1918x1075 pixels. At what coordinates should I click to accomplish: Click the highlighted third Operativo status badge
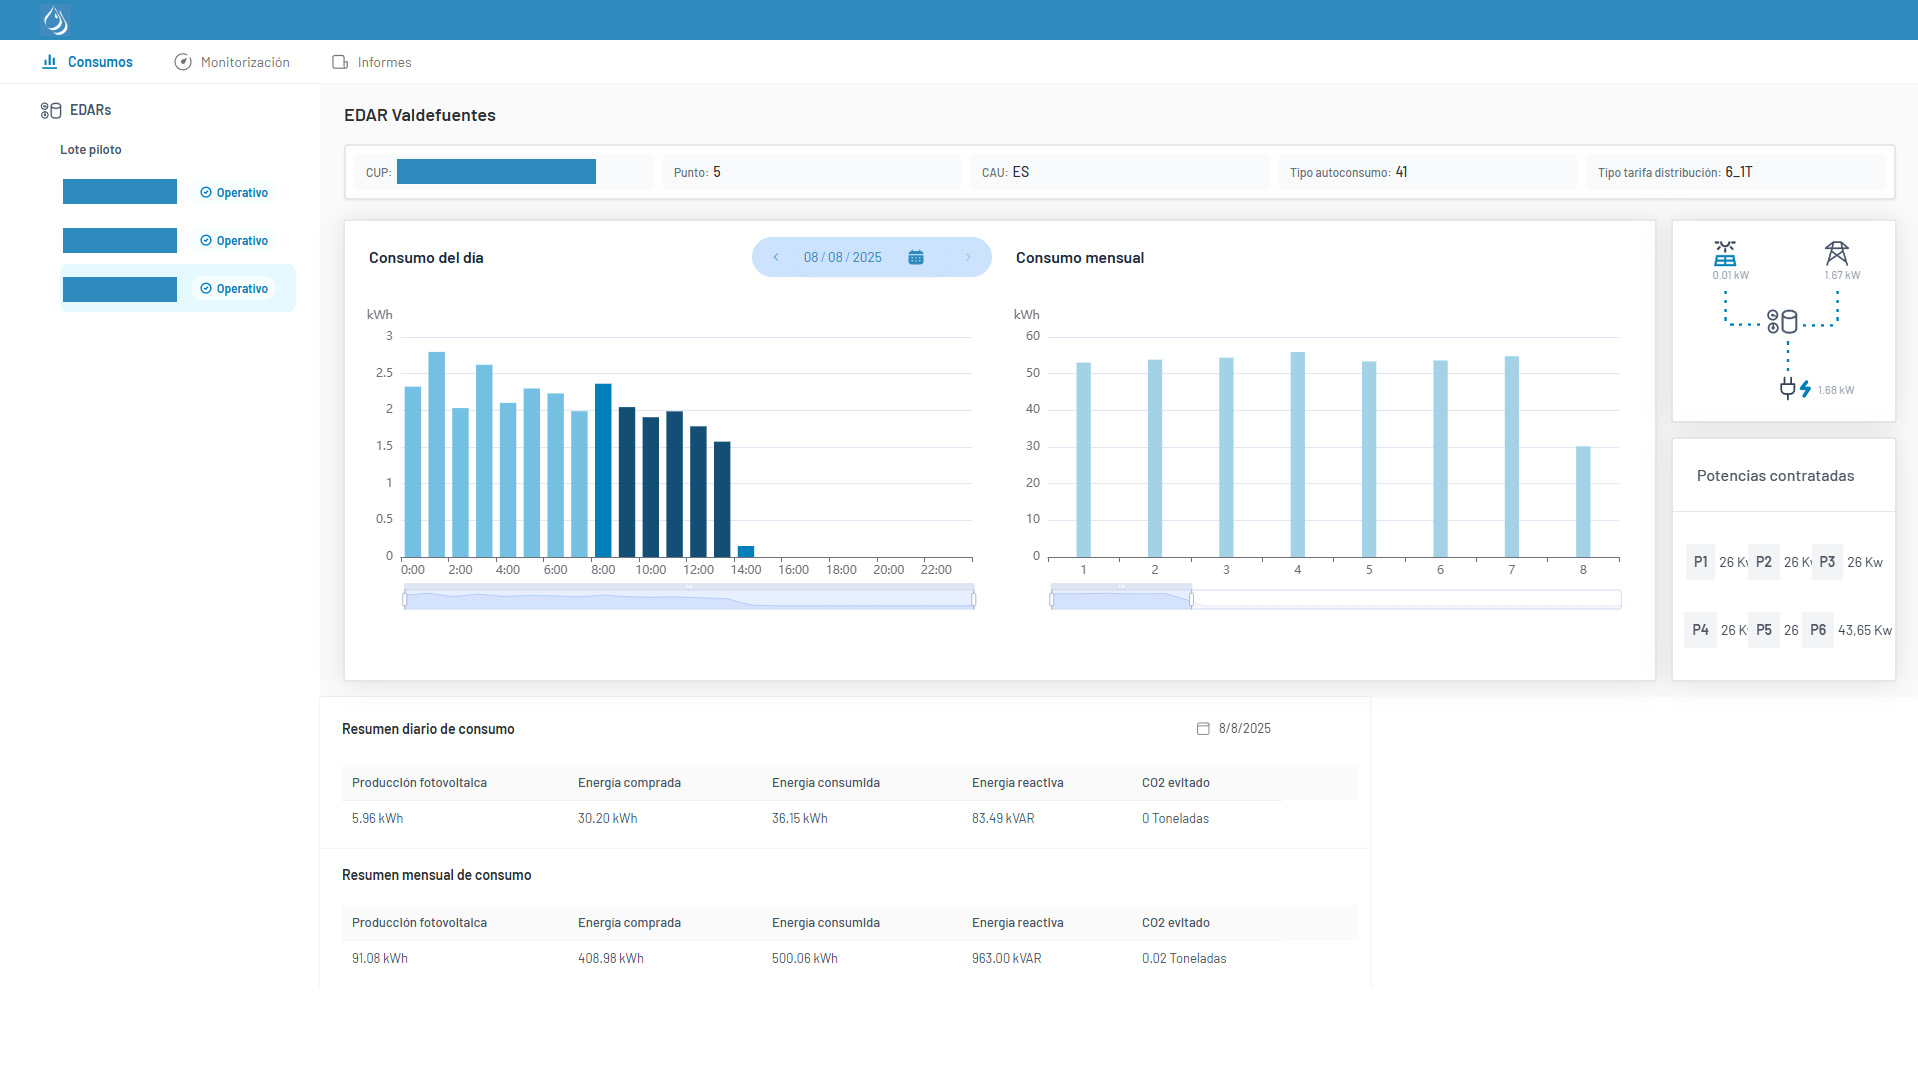[234, 289]
